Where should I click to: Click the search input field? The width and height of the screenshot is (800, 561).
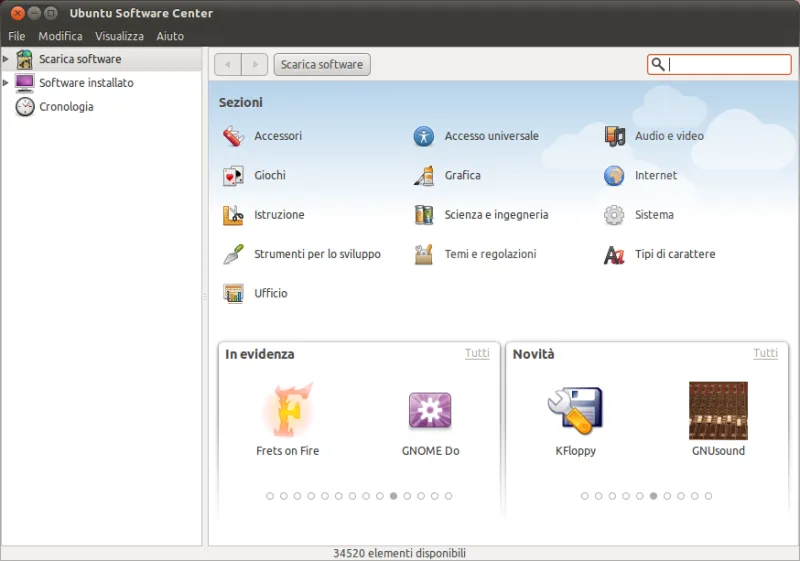coord(719,64)
